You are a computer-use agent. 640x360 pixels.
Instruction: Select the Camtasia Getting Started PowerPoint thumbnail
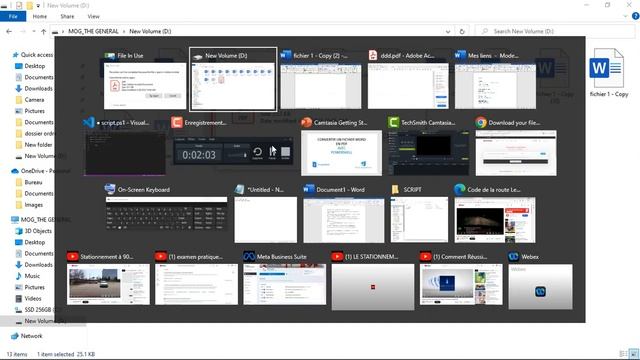point(341,153)
